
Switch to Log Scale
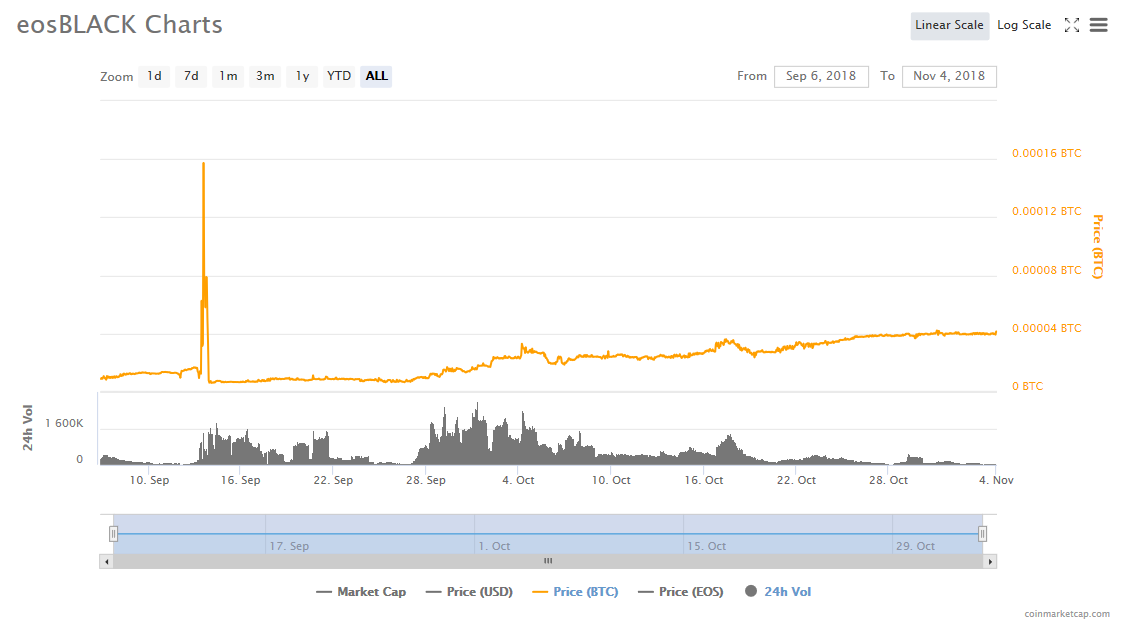point(1024,25)
